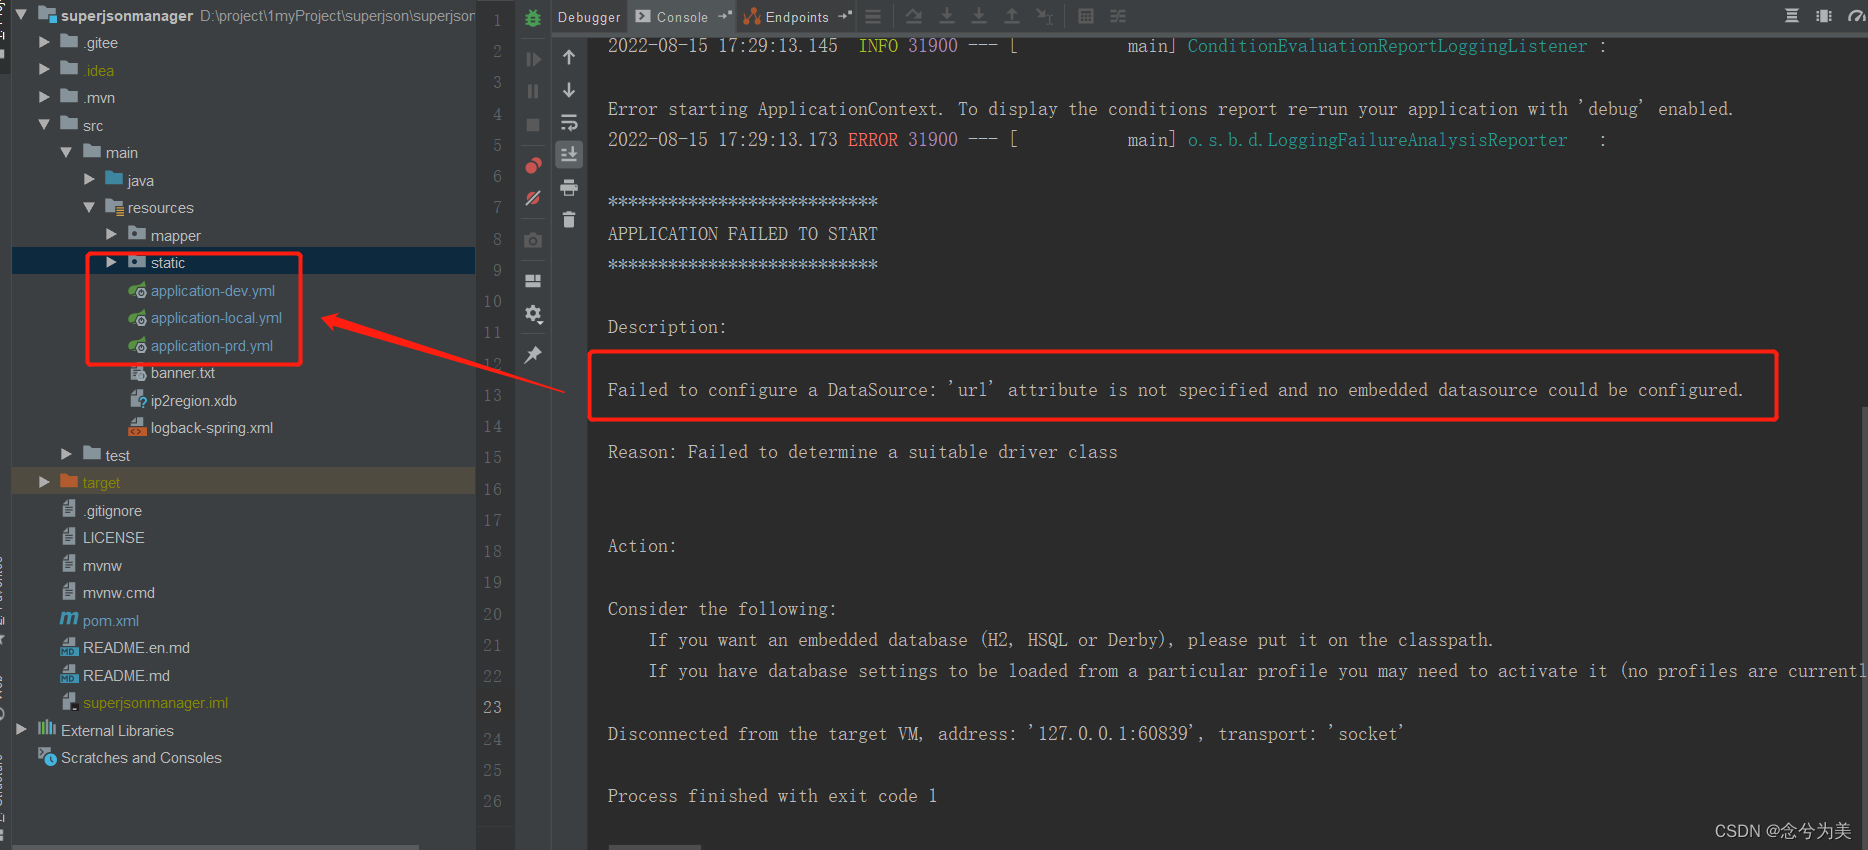Image resolution: width=1868 pixels, height=850 pixels.
Task: Click the Memory view icon at top right
Action: tap(1824, 16)
